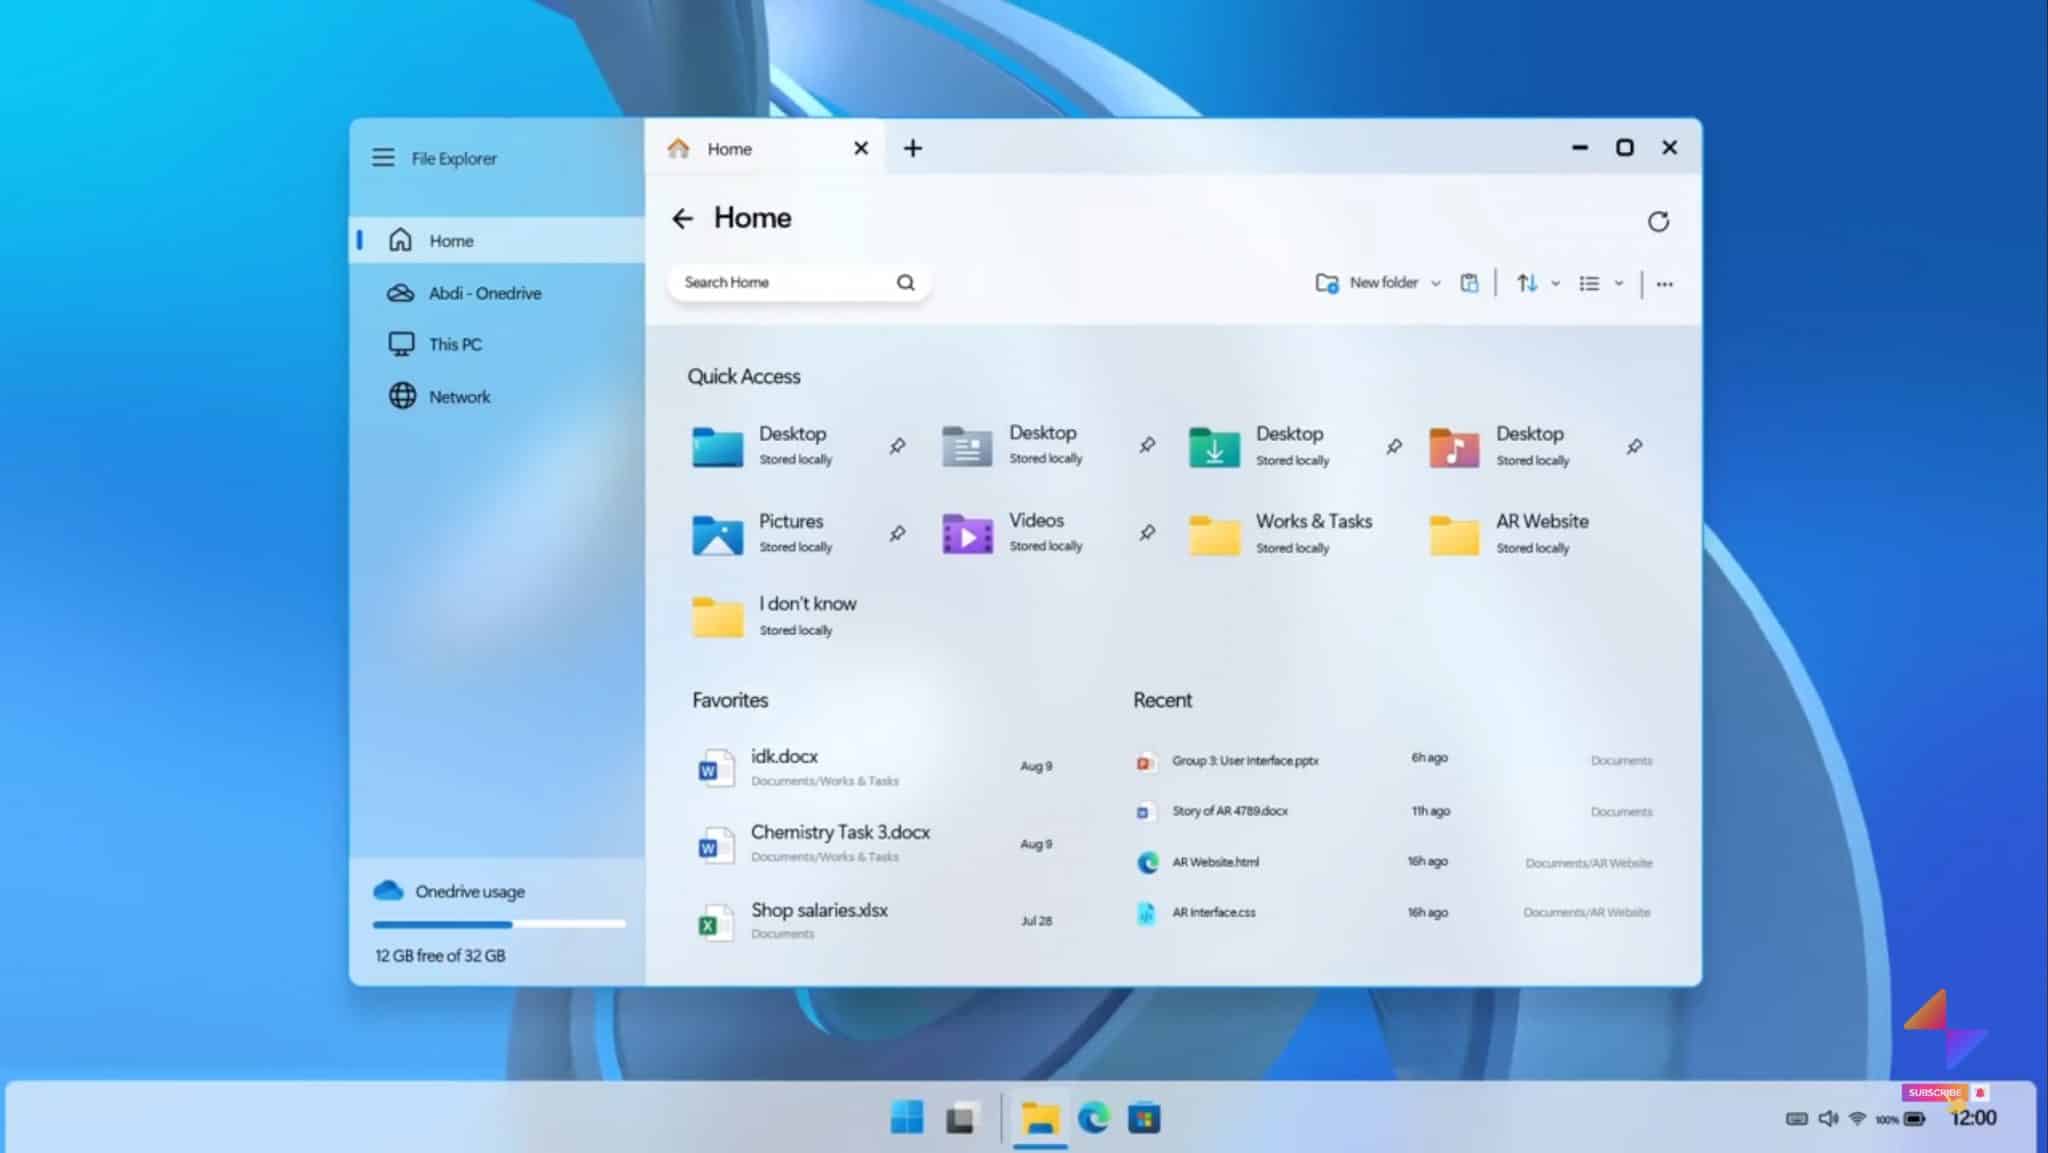Switch to the Home tab
Screen dimensions: 2048x1153
(729, 148)
